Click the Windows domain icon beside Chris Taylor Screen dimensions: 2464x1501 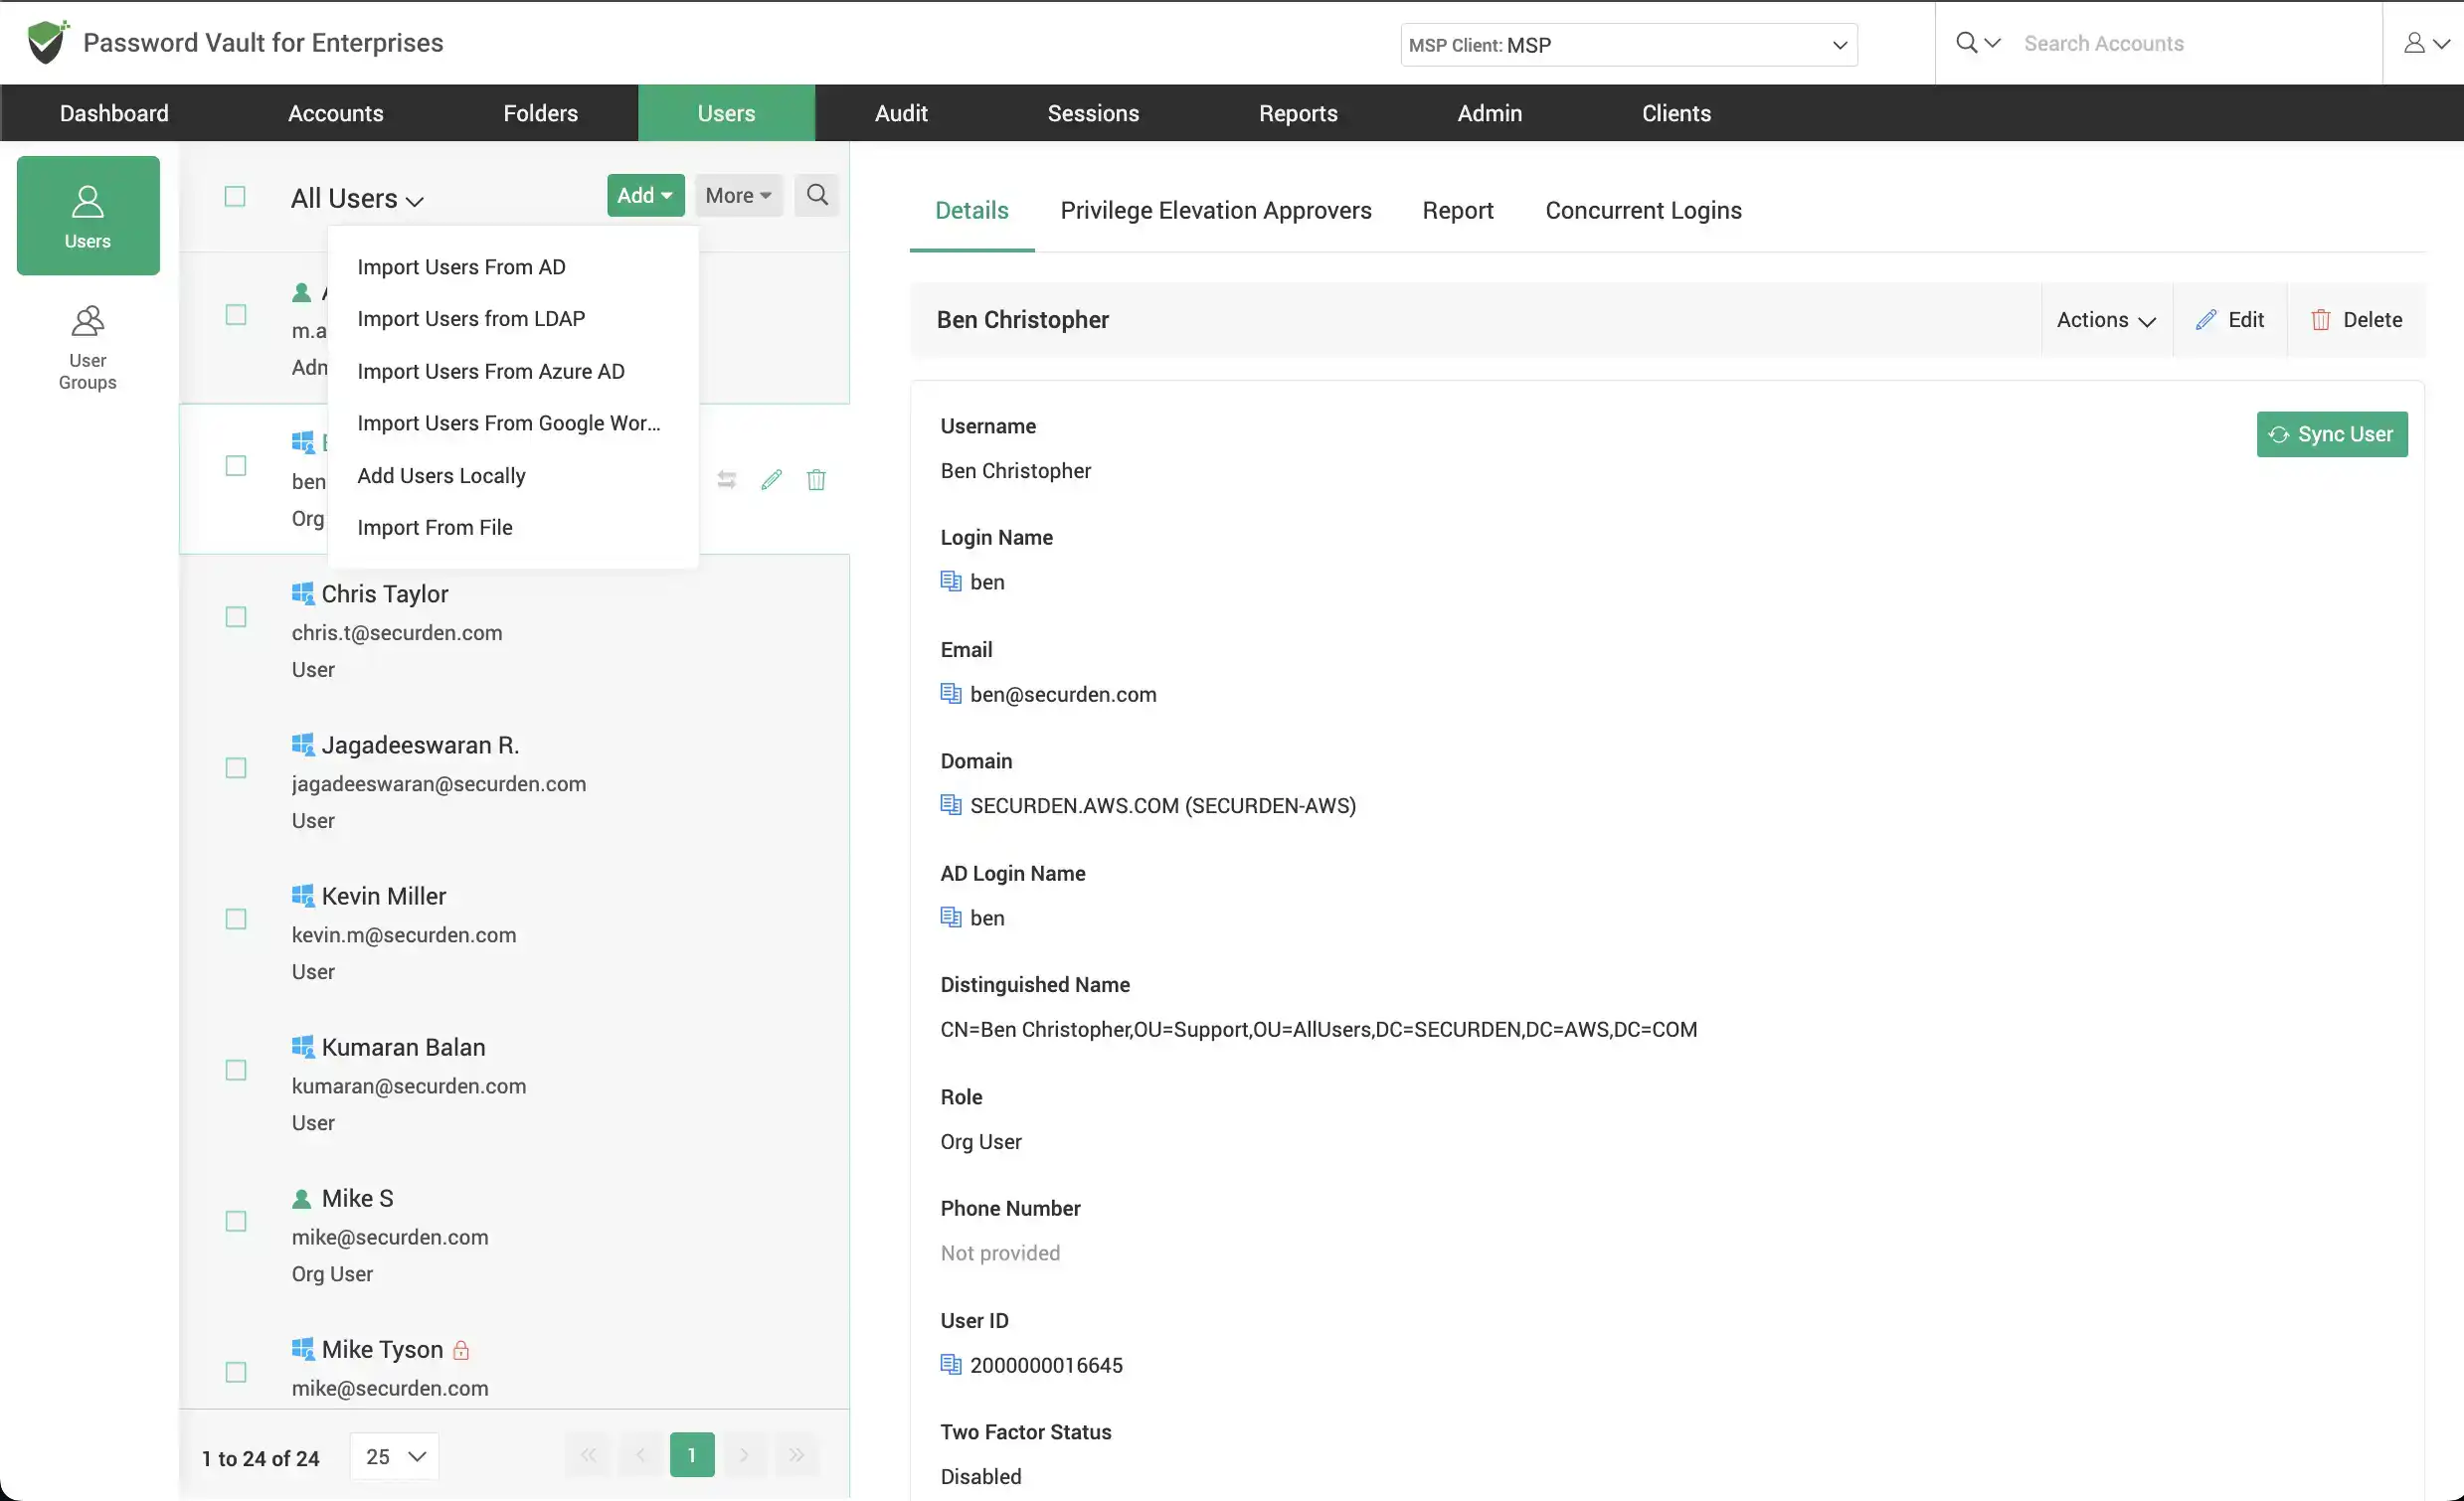coord(303,593)
